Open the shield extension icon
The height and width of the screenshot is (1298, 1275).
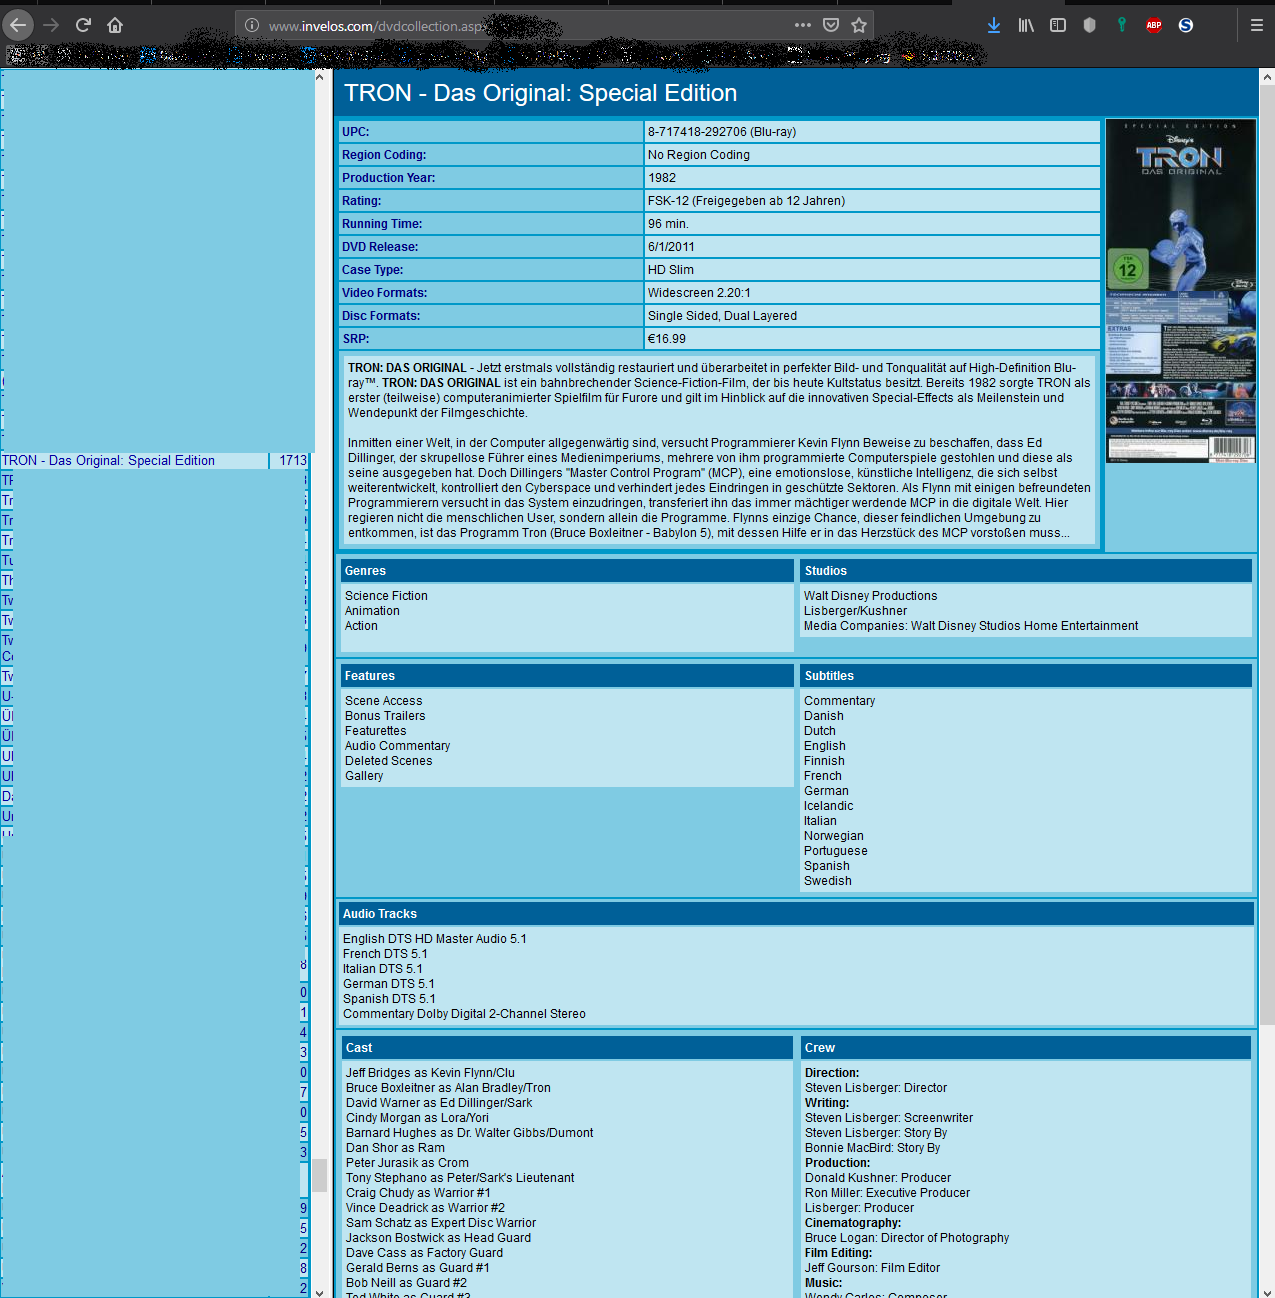click(x=1090, y=25)
